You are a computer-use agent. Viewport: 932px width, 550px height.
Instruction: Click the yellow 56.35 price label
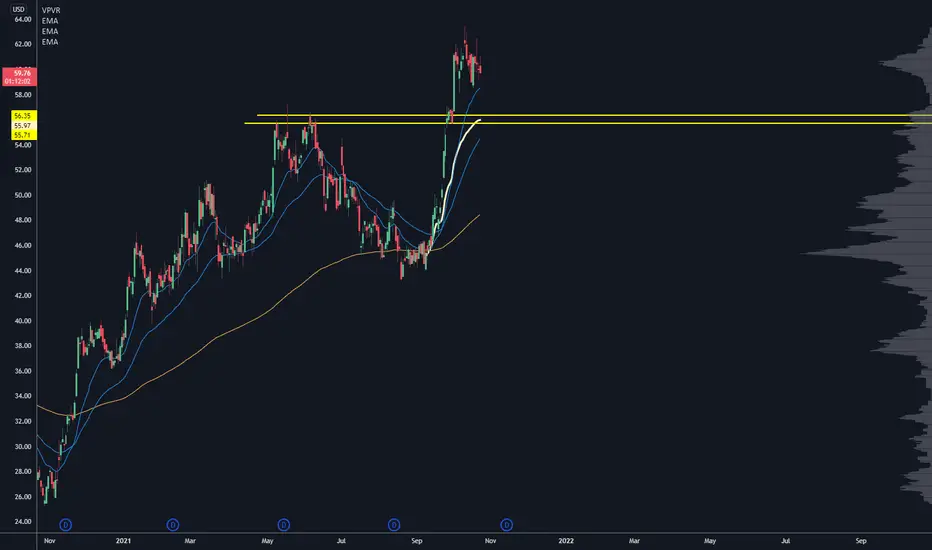click(23, 116)
